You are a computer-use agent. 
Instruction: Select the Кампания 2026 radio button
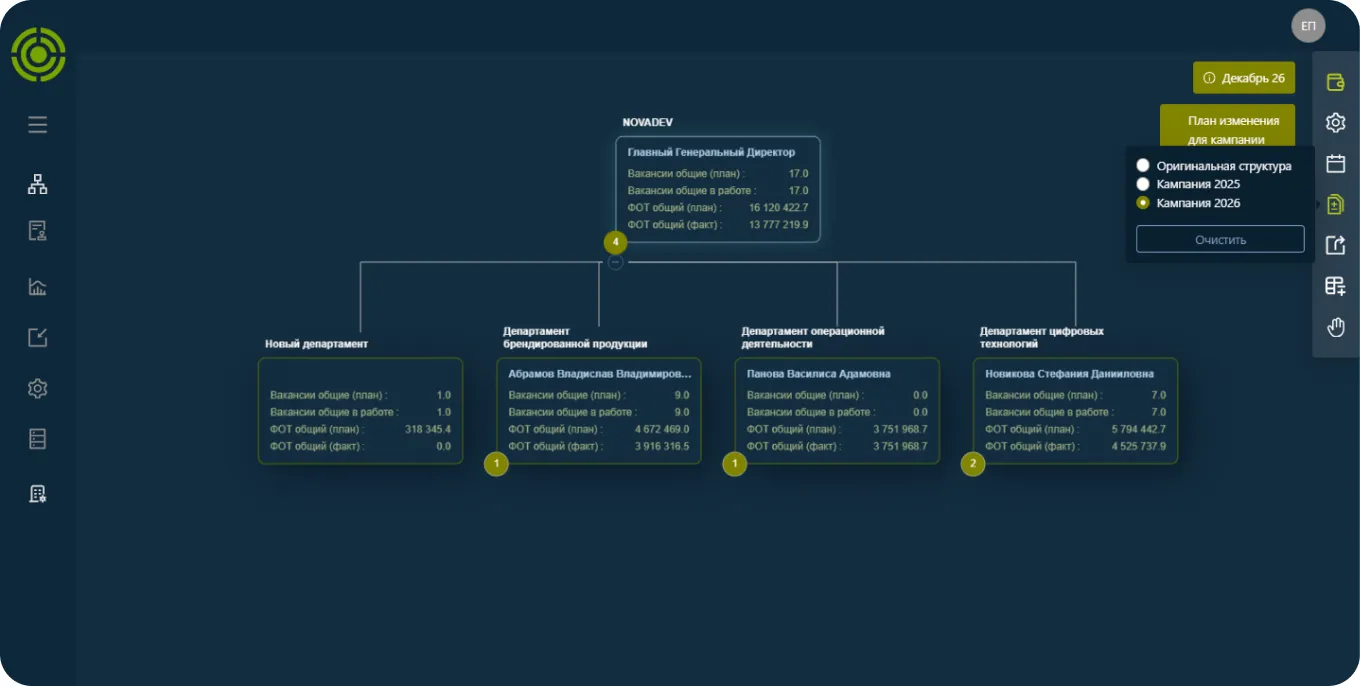[x=1188, y=203]
